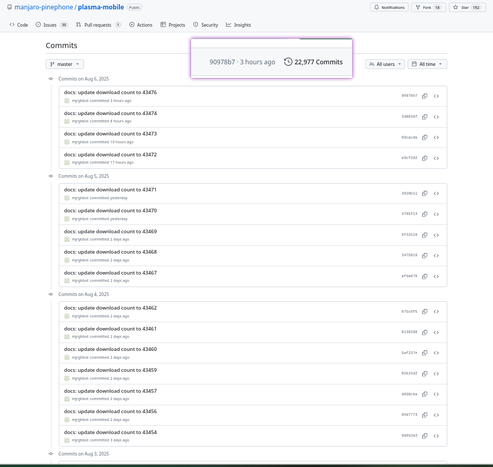493x467 pixels.
Task: Browse repository at the 43468 commit
Action: click(x=436, y=256)
